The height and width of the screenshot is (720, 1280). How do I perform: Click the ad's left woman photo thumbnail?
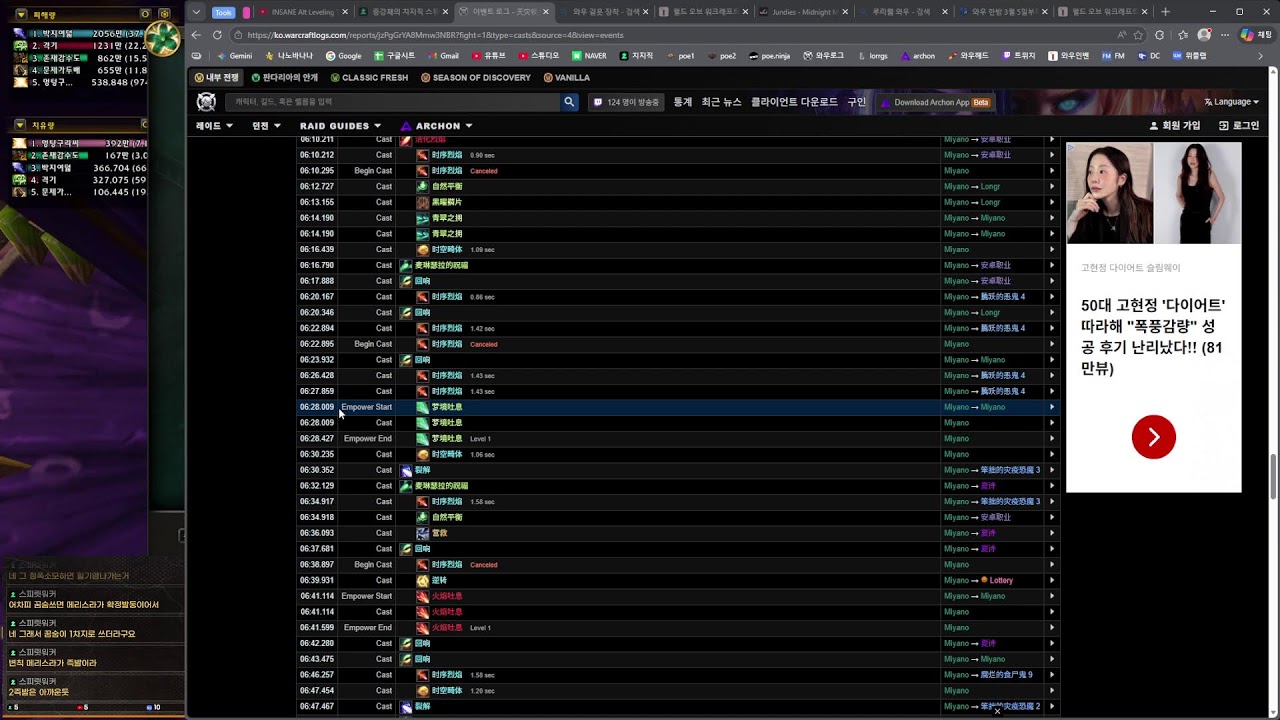(x=1109, y=193)
